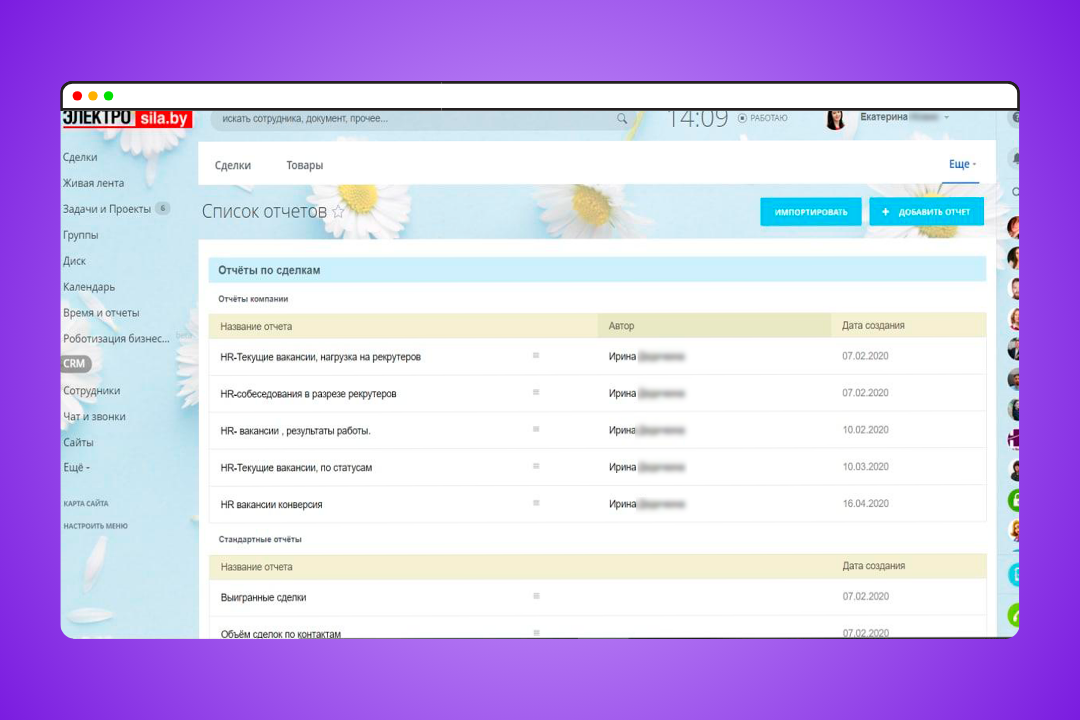Image resolution: width=1080 pixels, height=720 pixels.
Task: Open row menu for HR-собеседования в разрезе рекрутеров
Action: coord(536,392)
